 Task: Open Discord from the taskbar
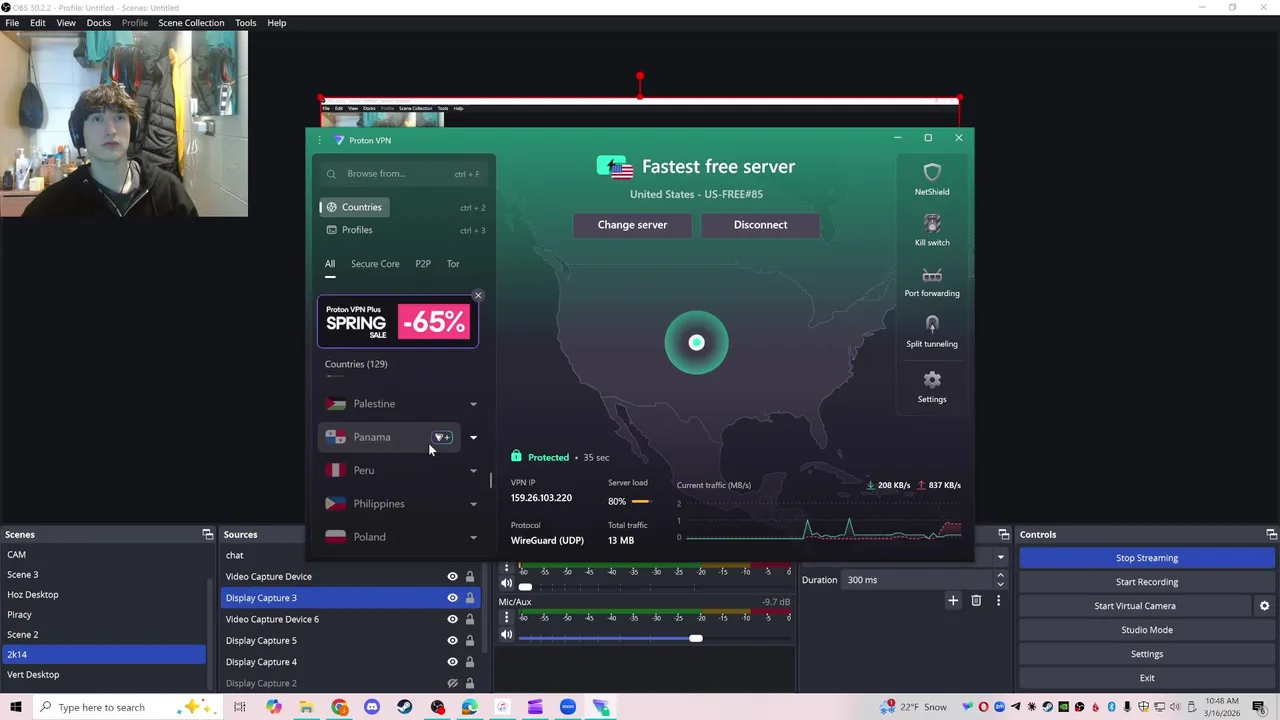coord(372,707)
